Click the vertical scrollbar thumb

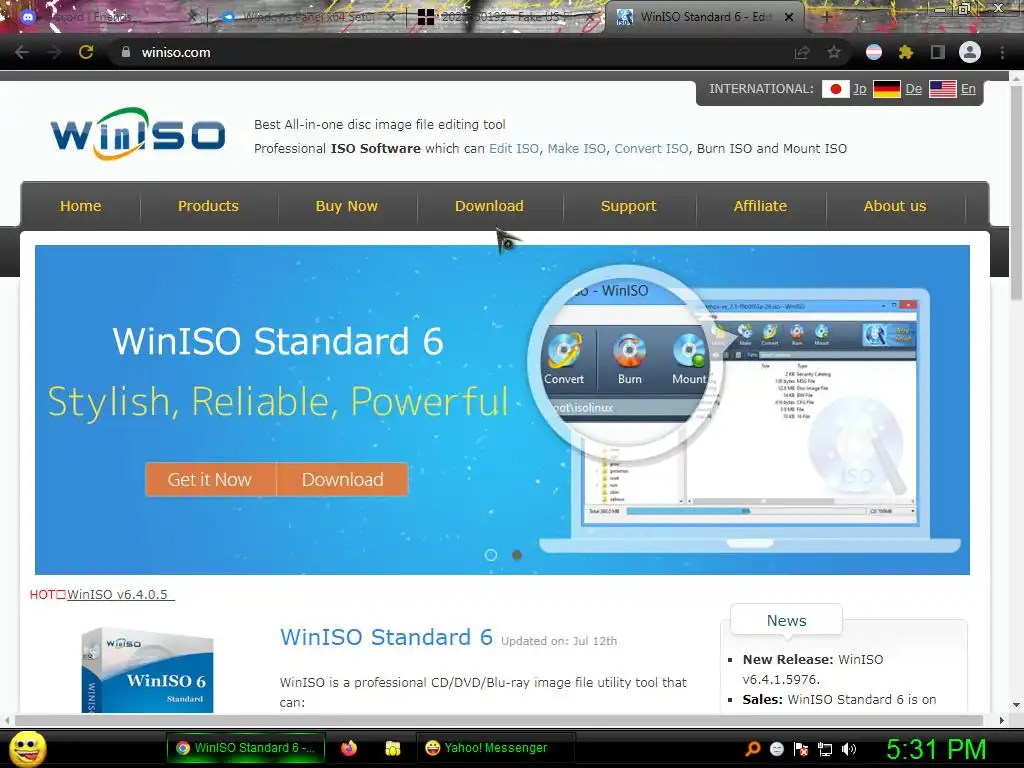tap(1016, 193)
